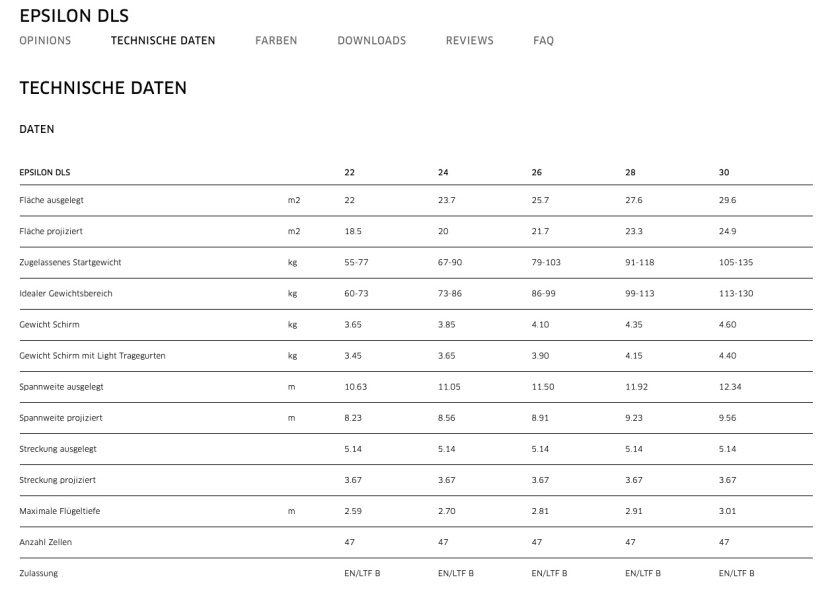Switch to the FARBEN tab
838x600 pixels.
[x=276, y=41]
